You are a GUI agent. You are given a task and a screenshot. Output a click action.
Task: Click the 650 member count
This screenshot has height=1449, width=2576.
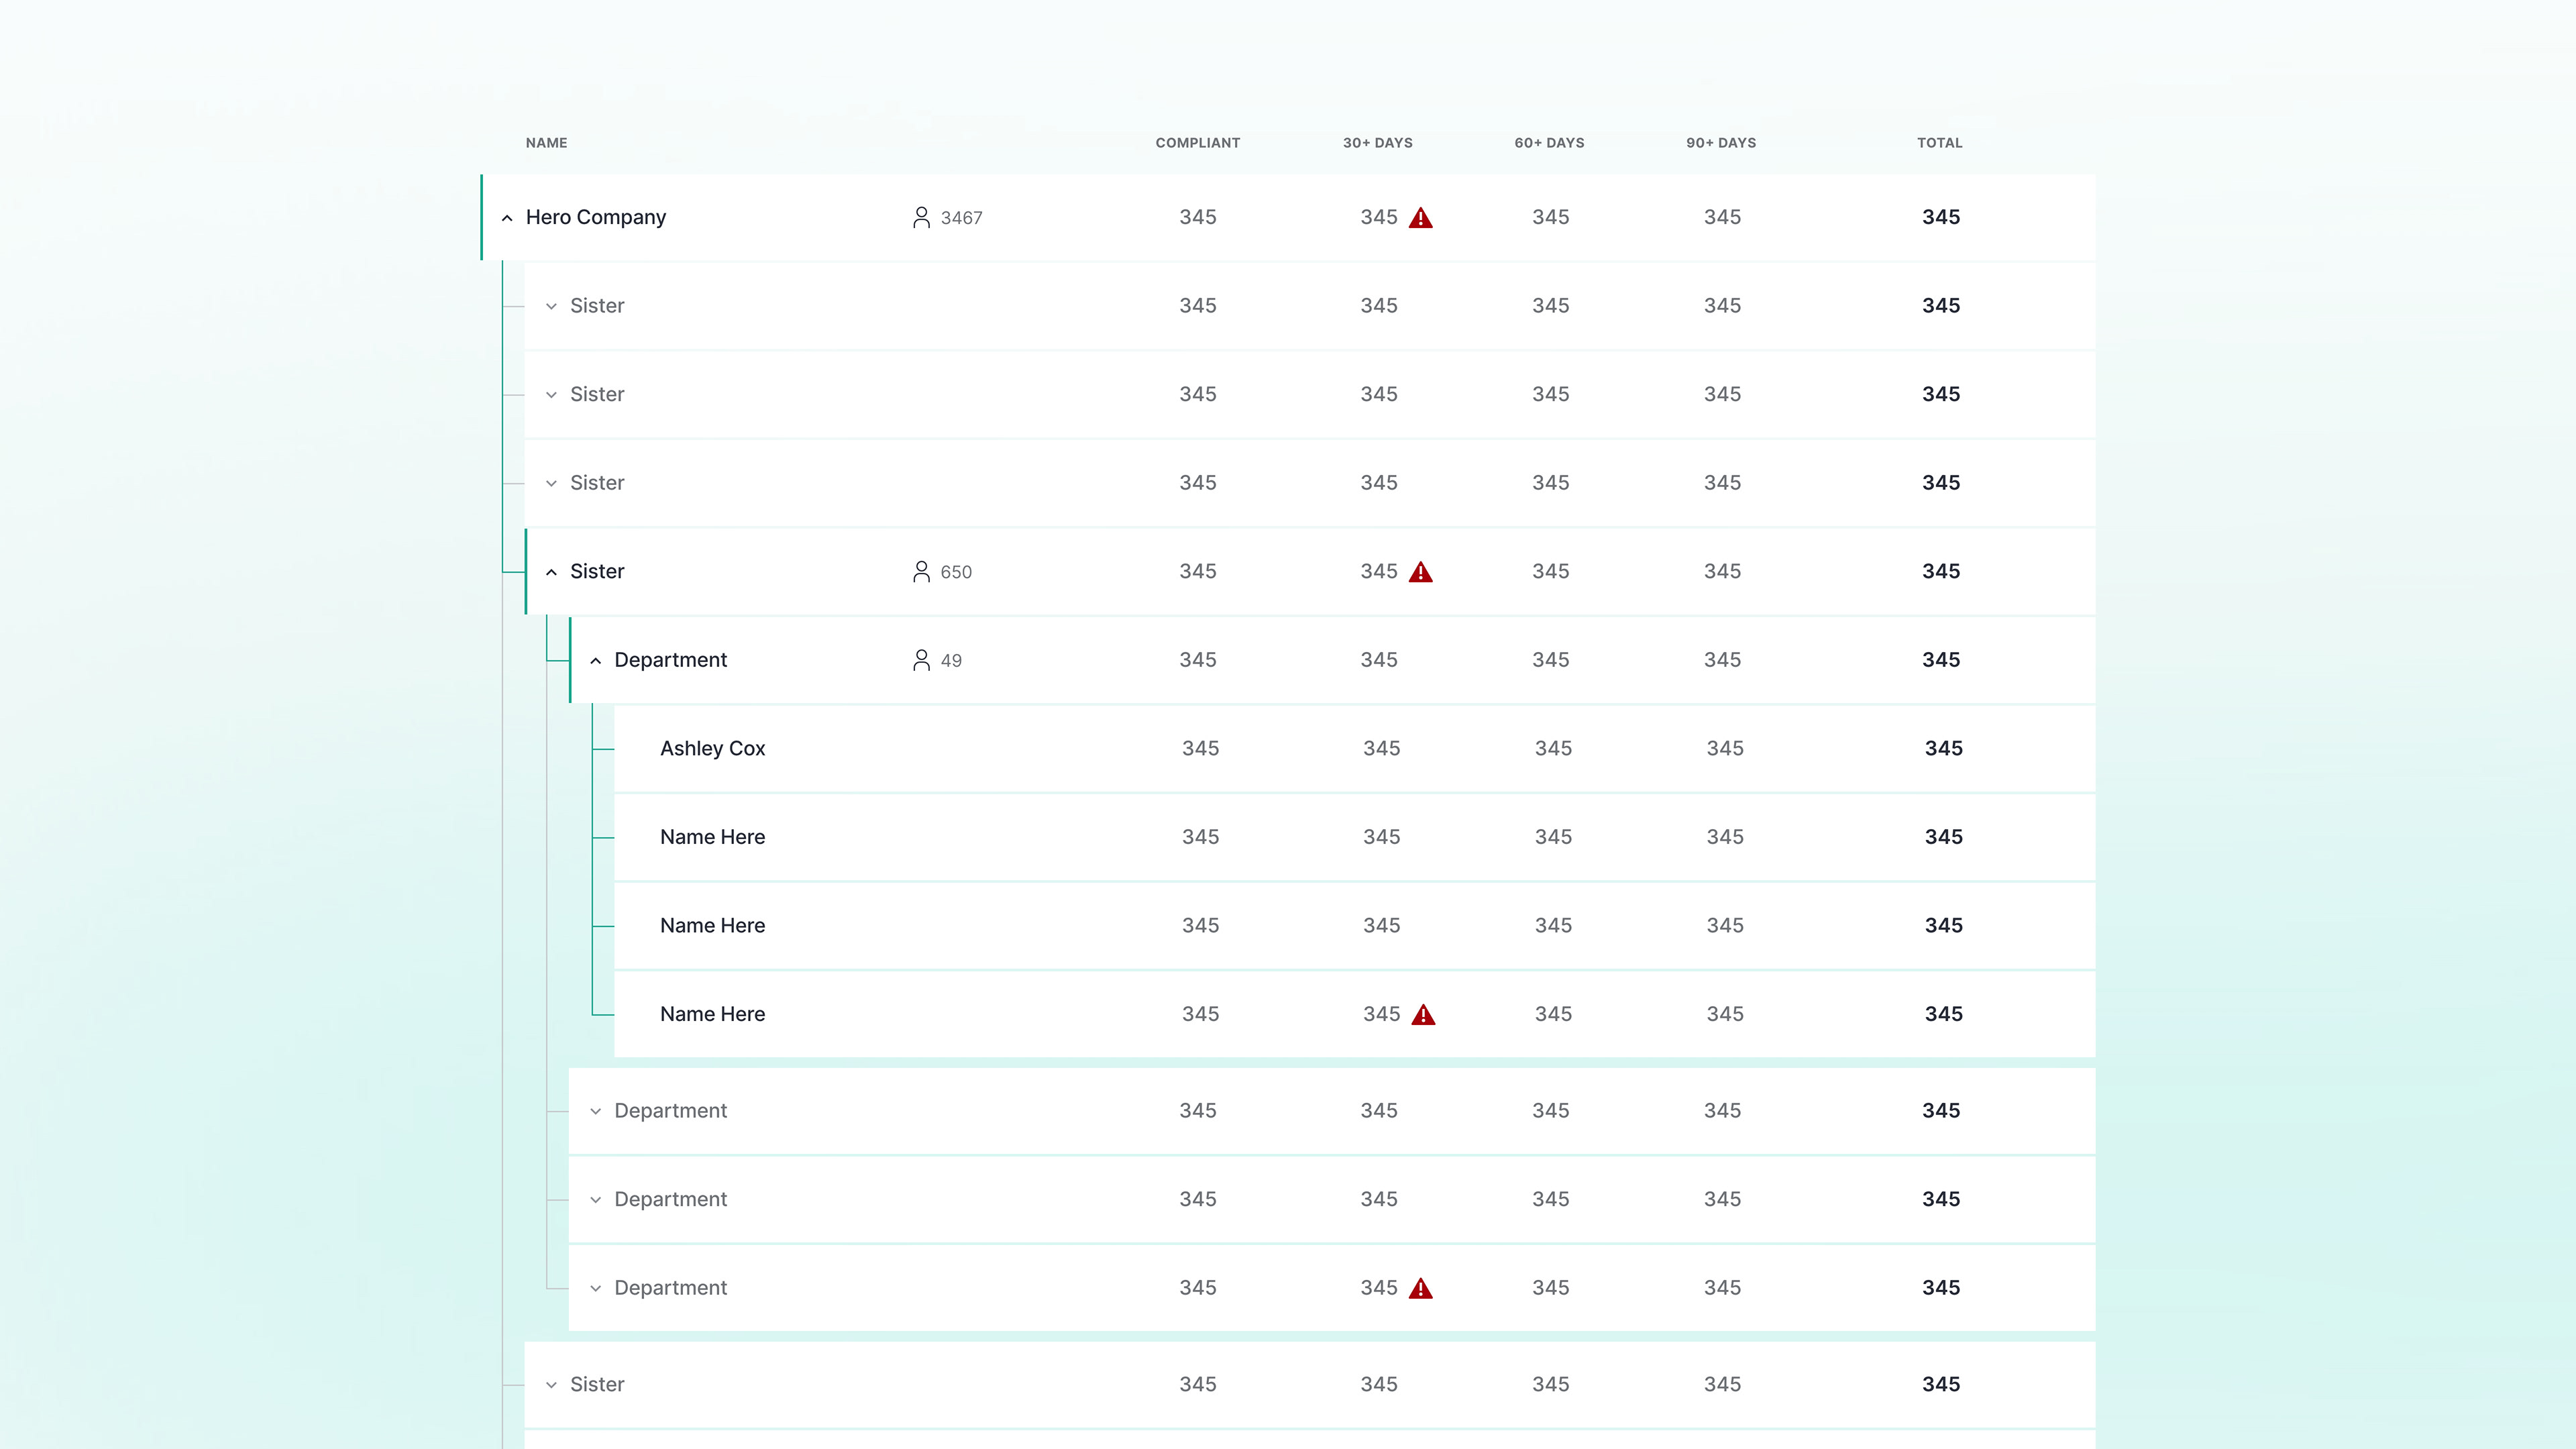[956, 572]
